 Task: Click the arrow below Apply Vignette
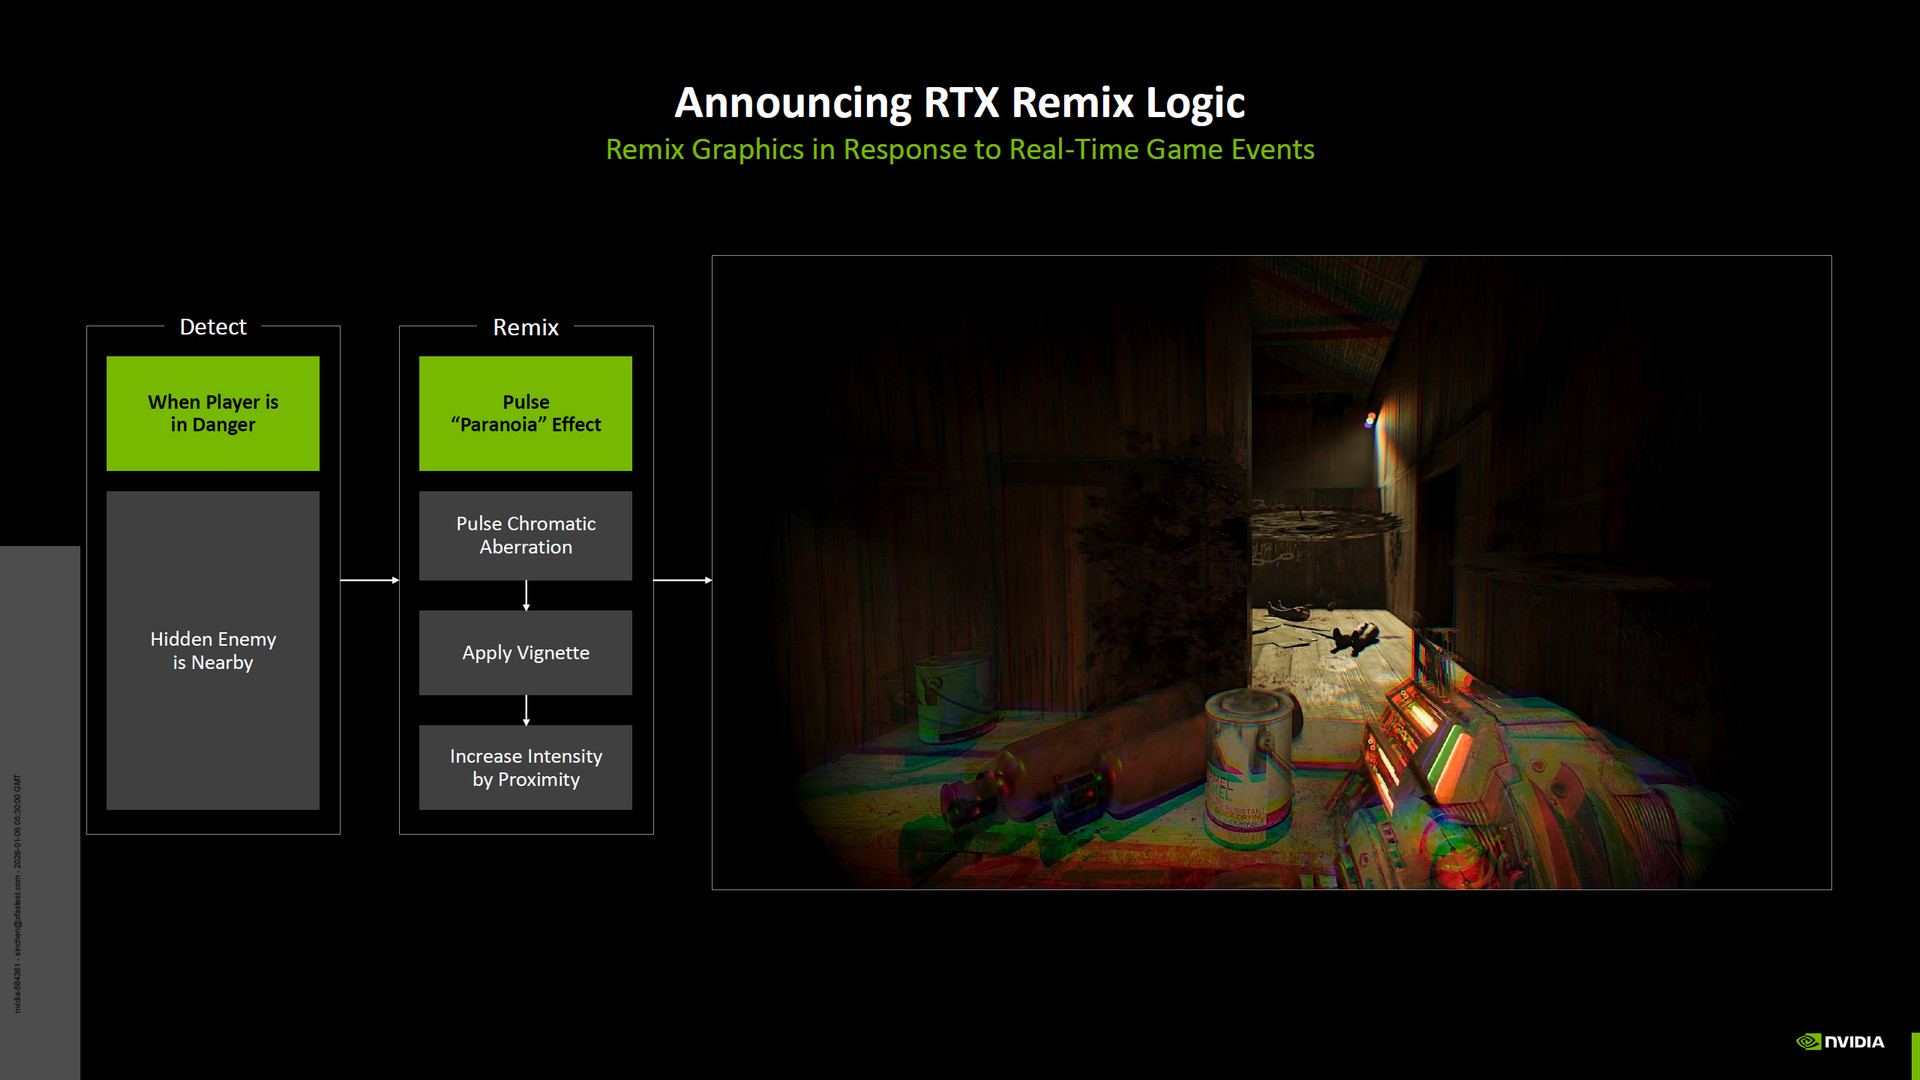(526, 710)
